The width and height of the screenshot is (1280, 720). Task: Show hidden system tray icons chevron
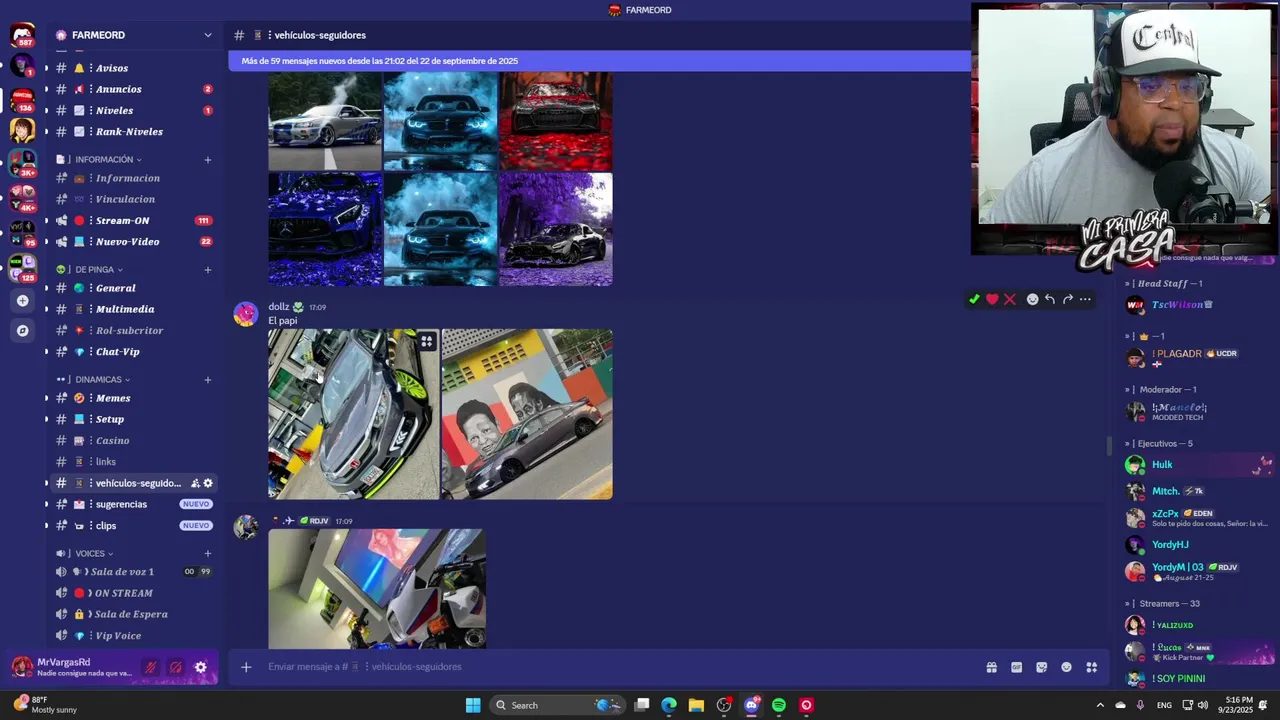(x=1100, y=705)
